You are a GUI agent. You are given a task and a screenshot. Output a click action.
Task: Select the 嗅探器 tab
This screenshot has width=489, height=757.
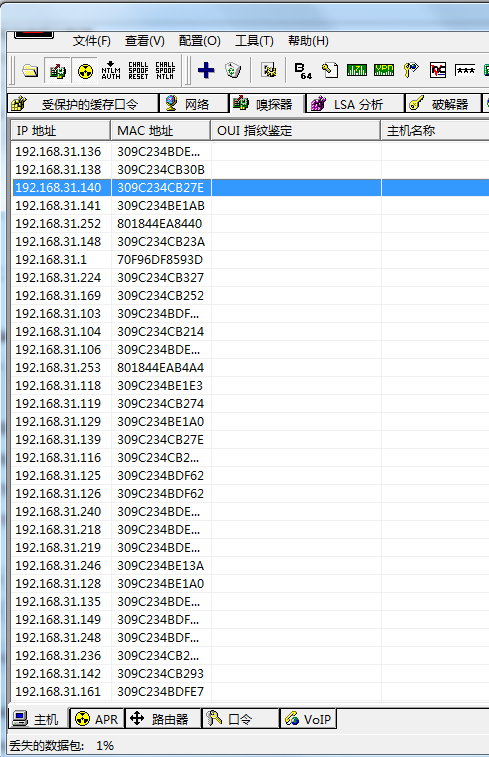point(267,104)
